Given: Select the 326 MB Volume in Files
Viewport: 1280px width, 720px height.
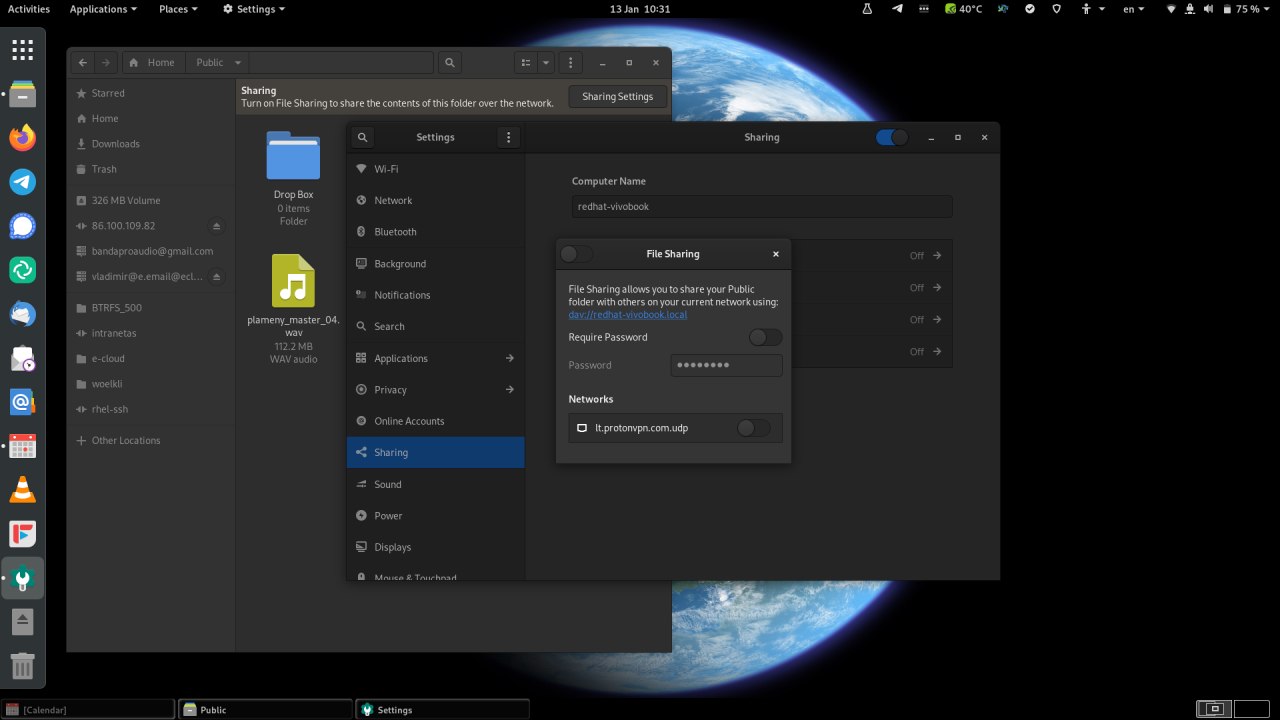Looking at the screenshot, I should [151, 200].
